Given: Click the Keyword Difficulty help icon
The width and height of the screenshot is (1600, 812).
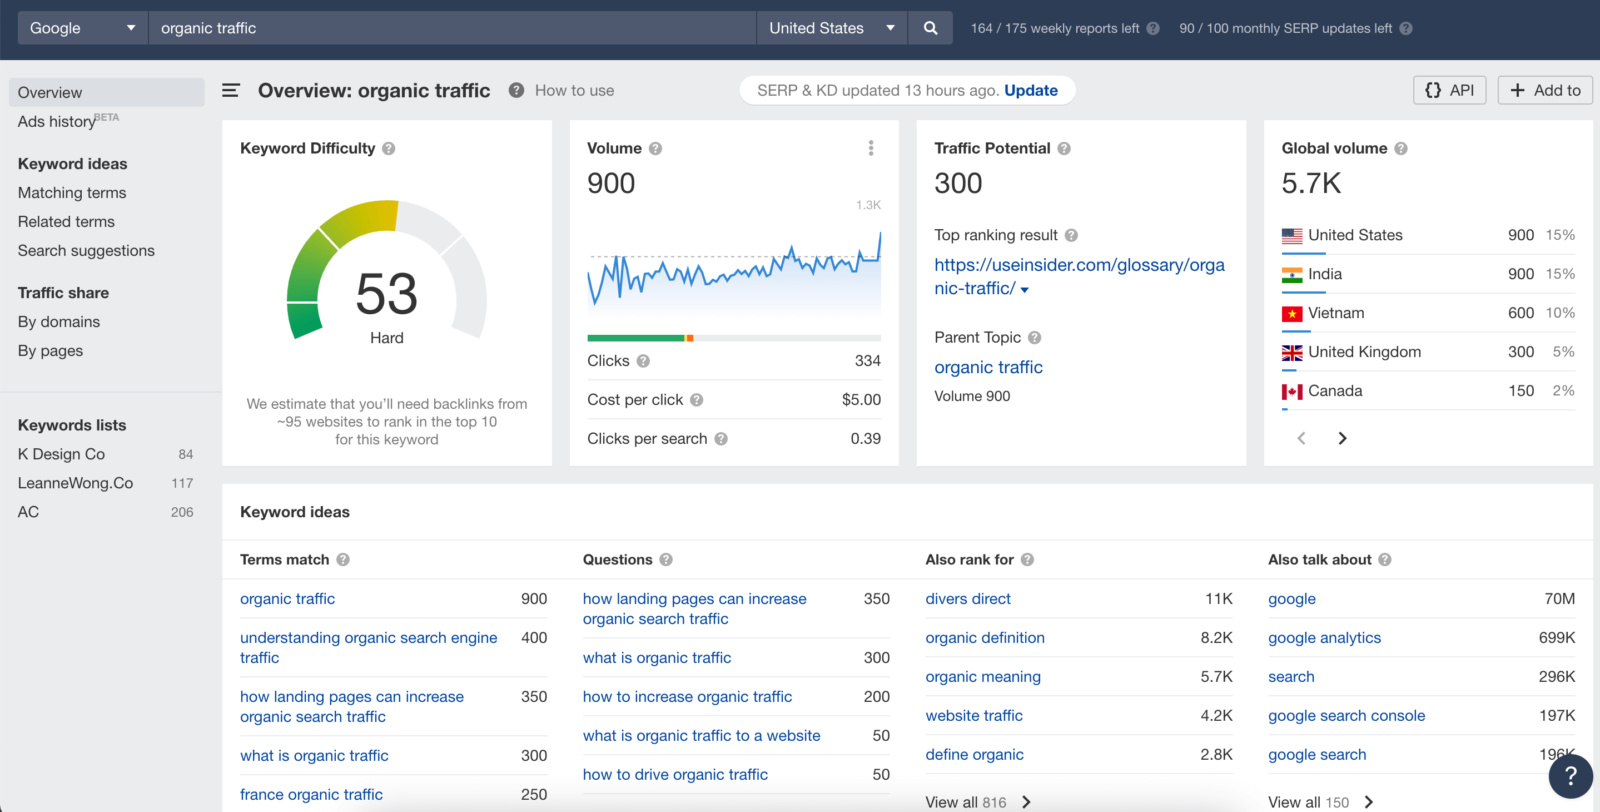Looking at the screenshot, I should 389,148.
